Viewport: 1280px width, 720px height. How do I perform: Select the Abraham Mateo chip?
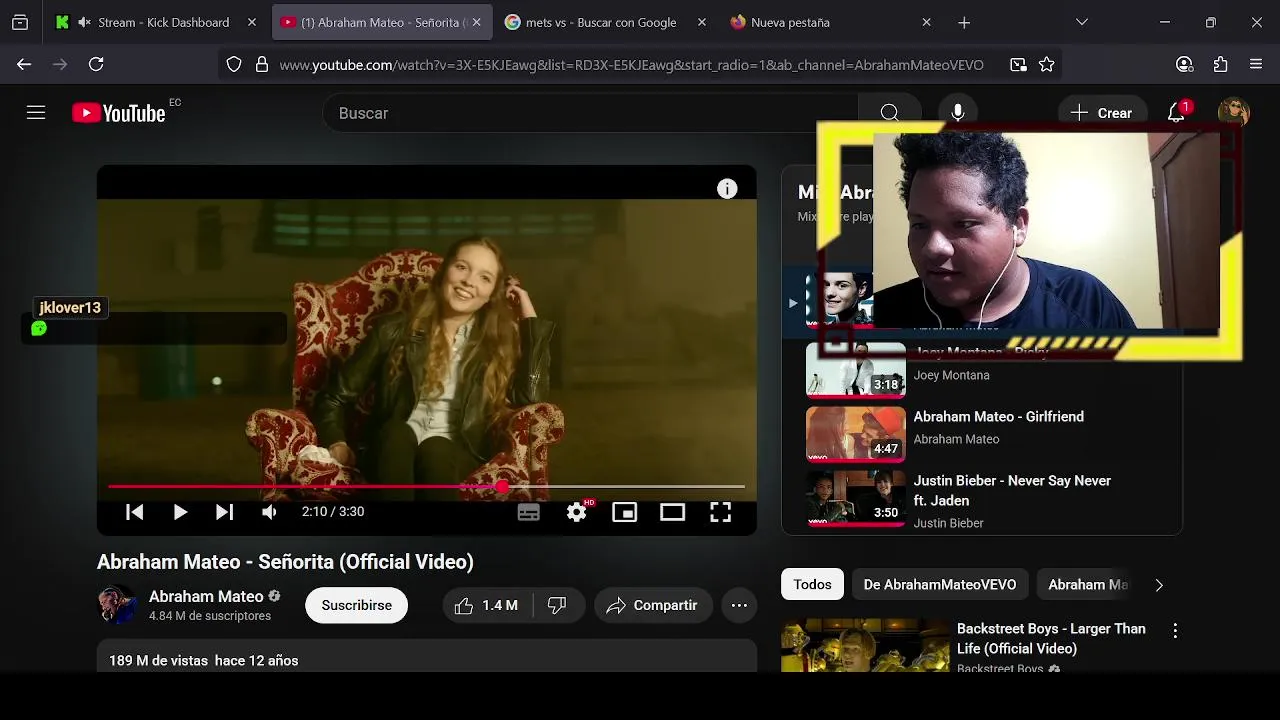click(1087, 584)
